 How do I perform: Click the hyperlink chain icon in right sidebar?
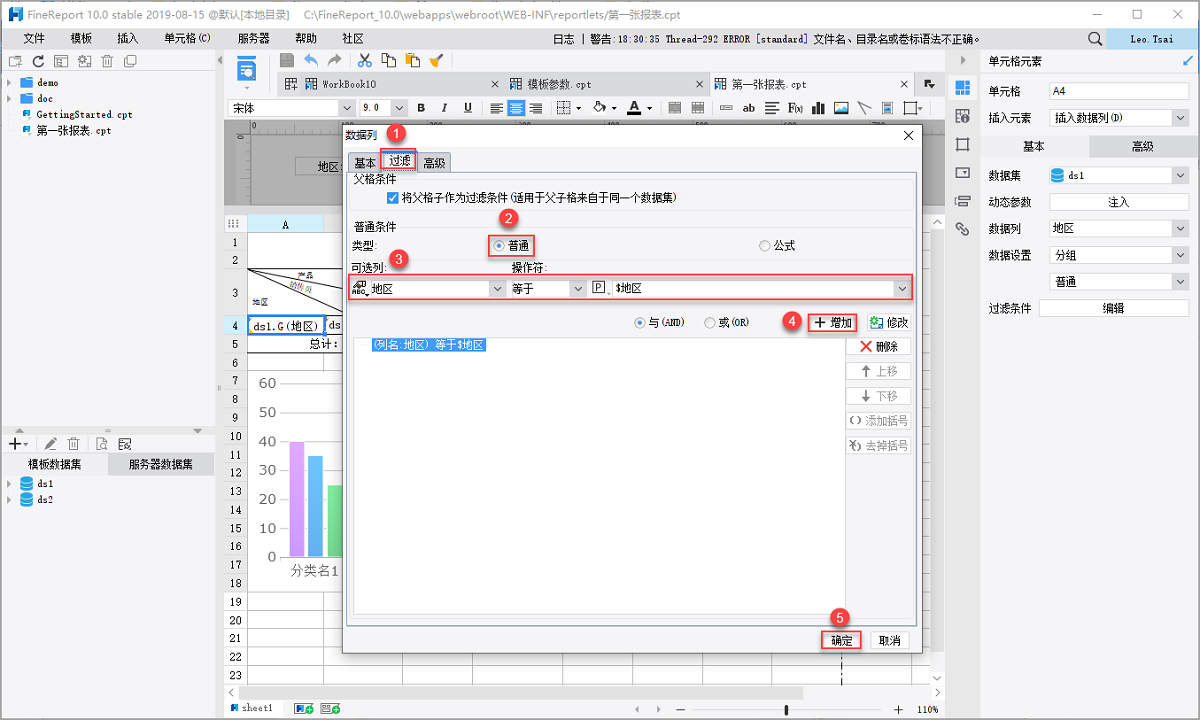[x=962, y=228]
